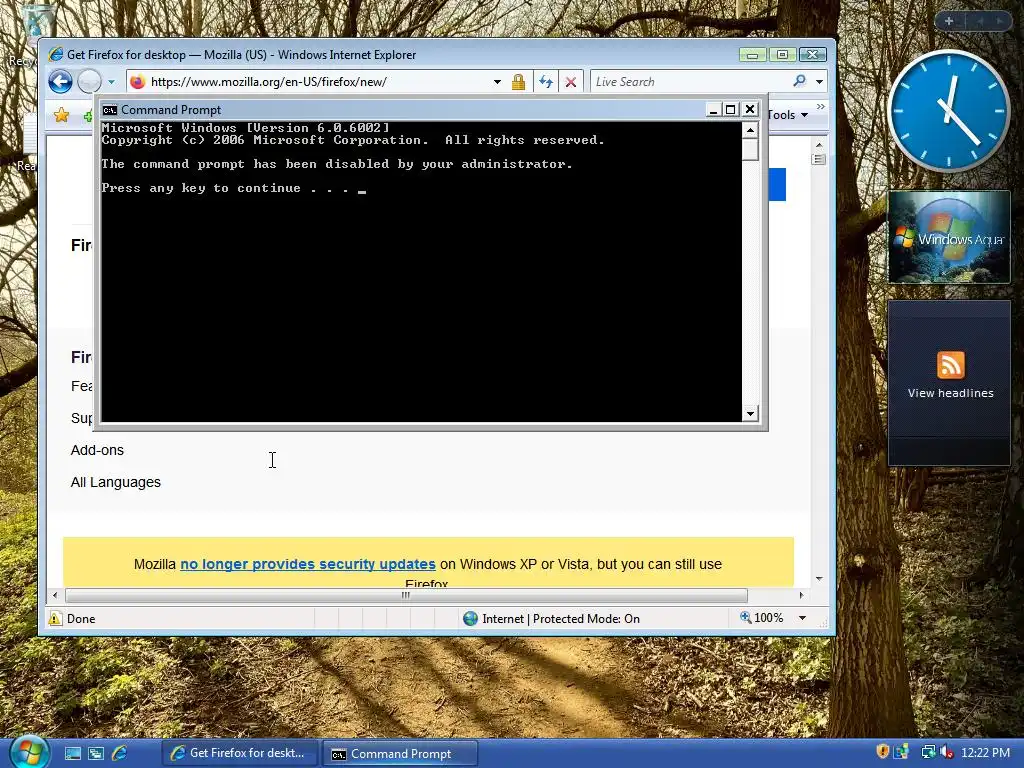Open the Favorites Center star icon
This screenshot has height=768, width=1024.
(x=61, y=115)
